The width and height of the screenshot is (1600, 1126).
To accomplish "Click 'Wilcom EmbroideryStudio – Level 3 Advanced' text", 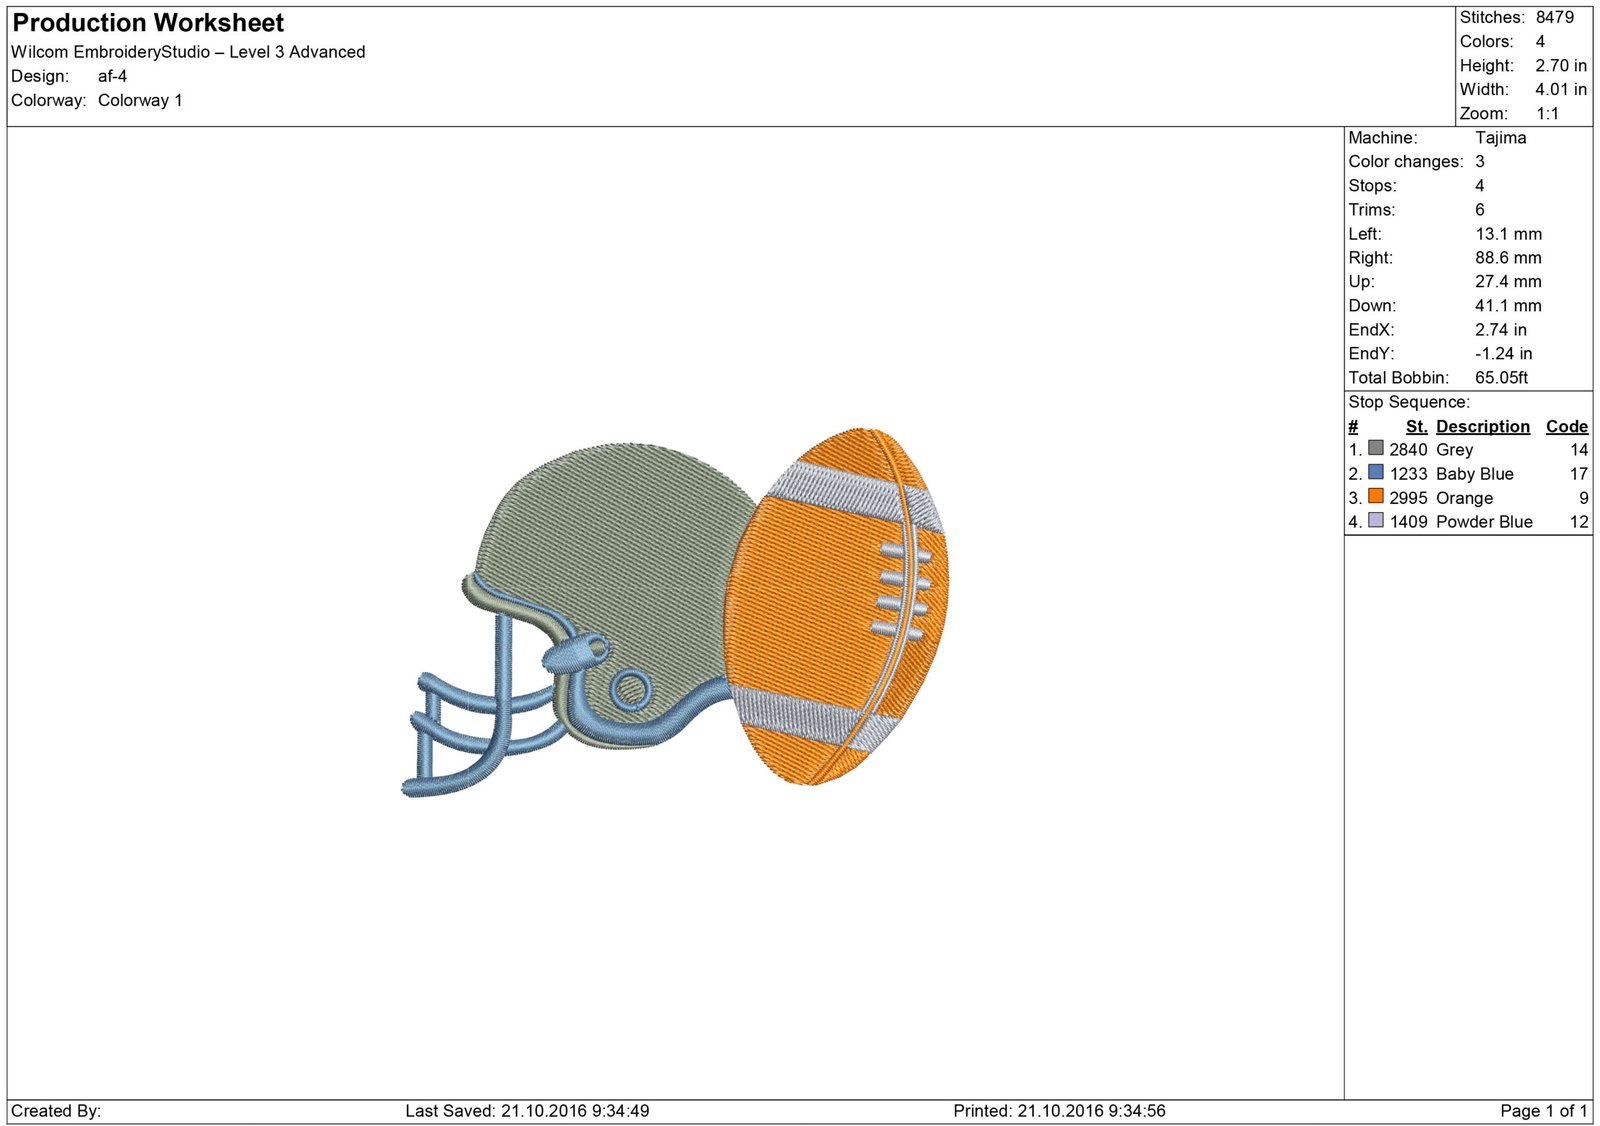I will point(188,52).
